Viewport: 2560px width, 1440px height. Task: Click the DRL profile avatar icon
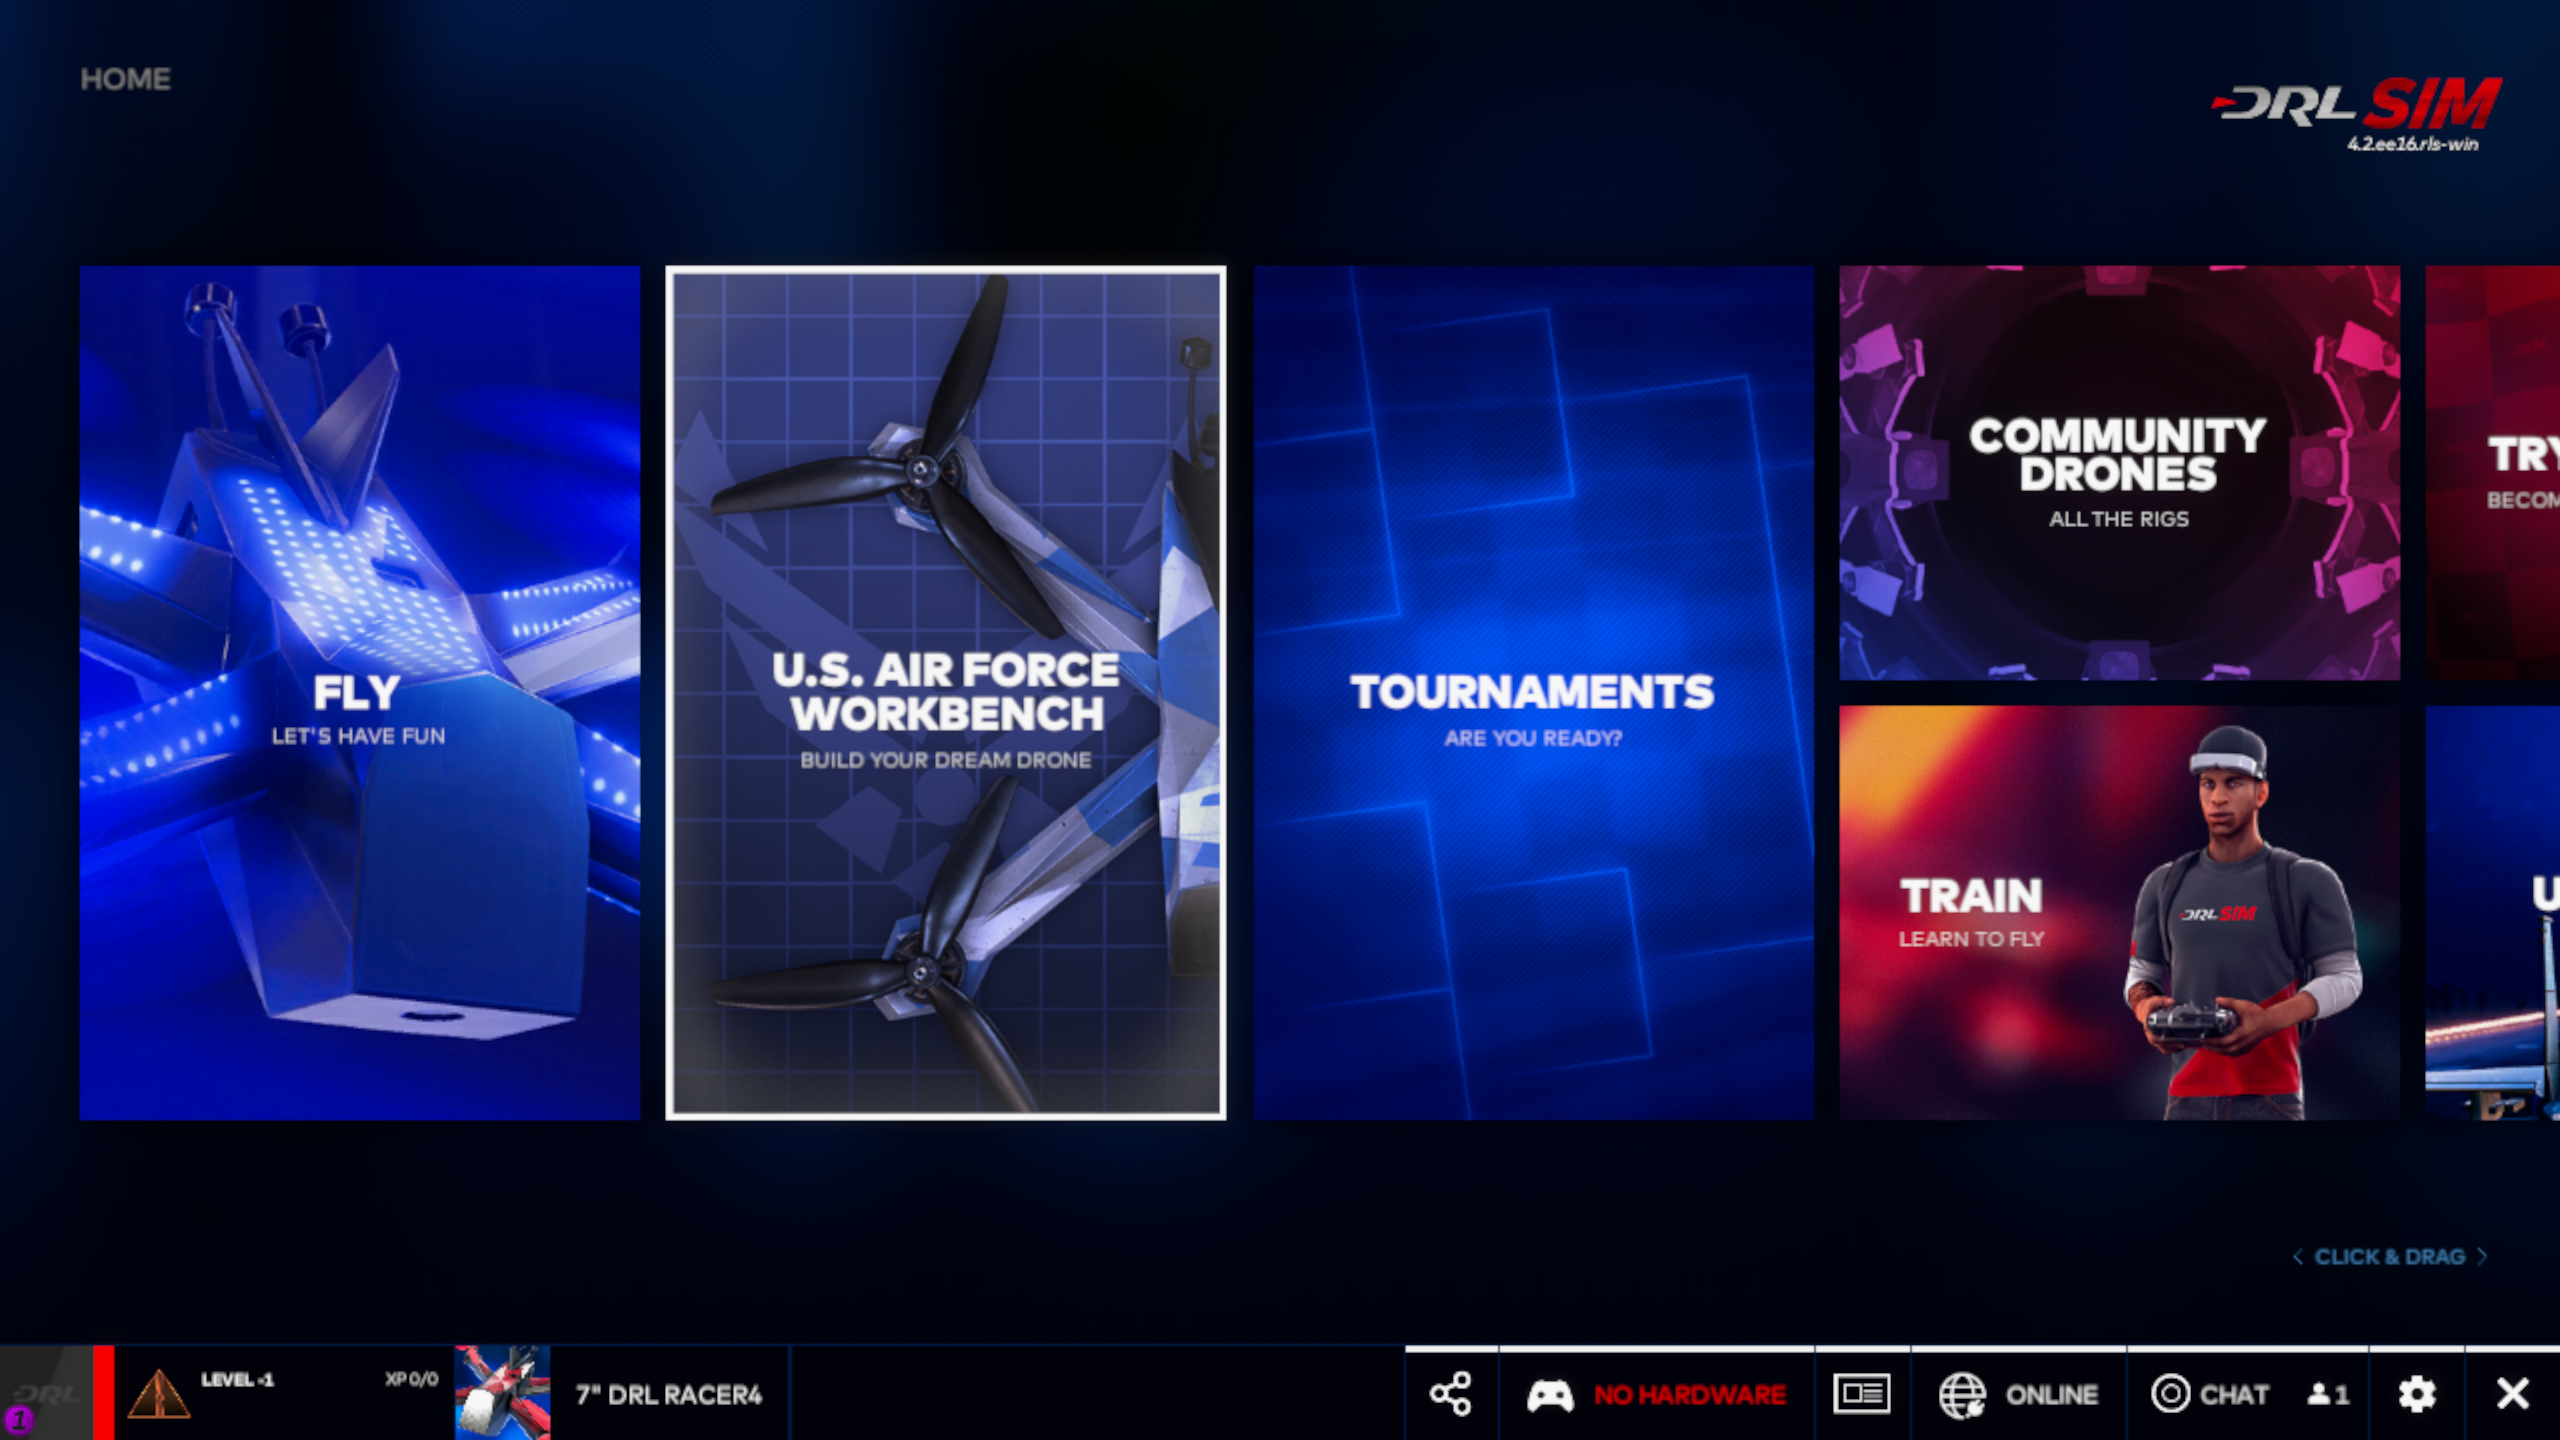45,1394
